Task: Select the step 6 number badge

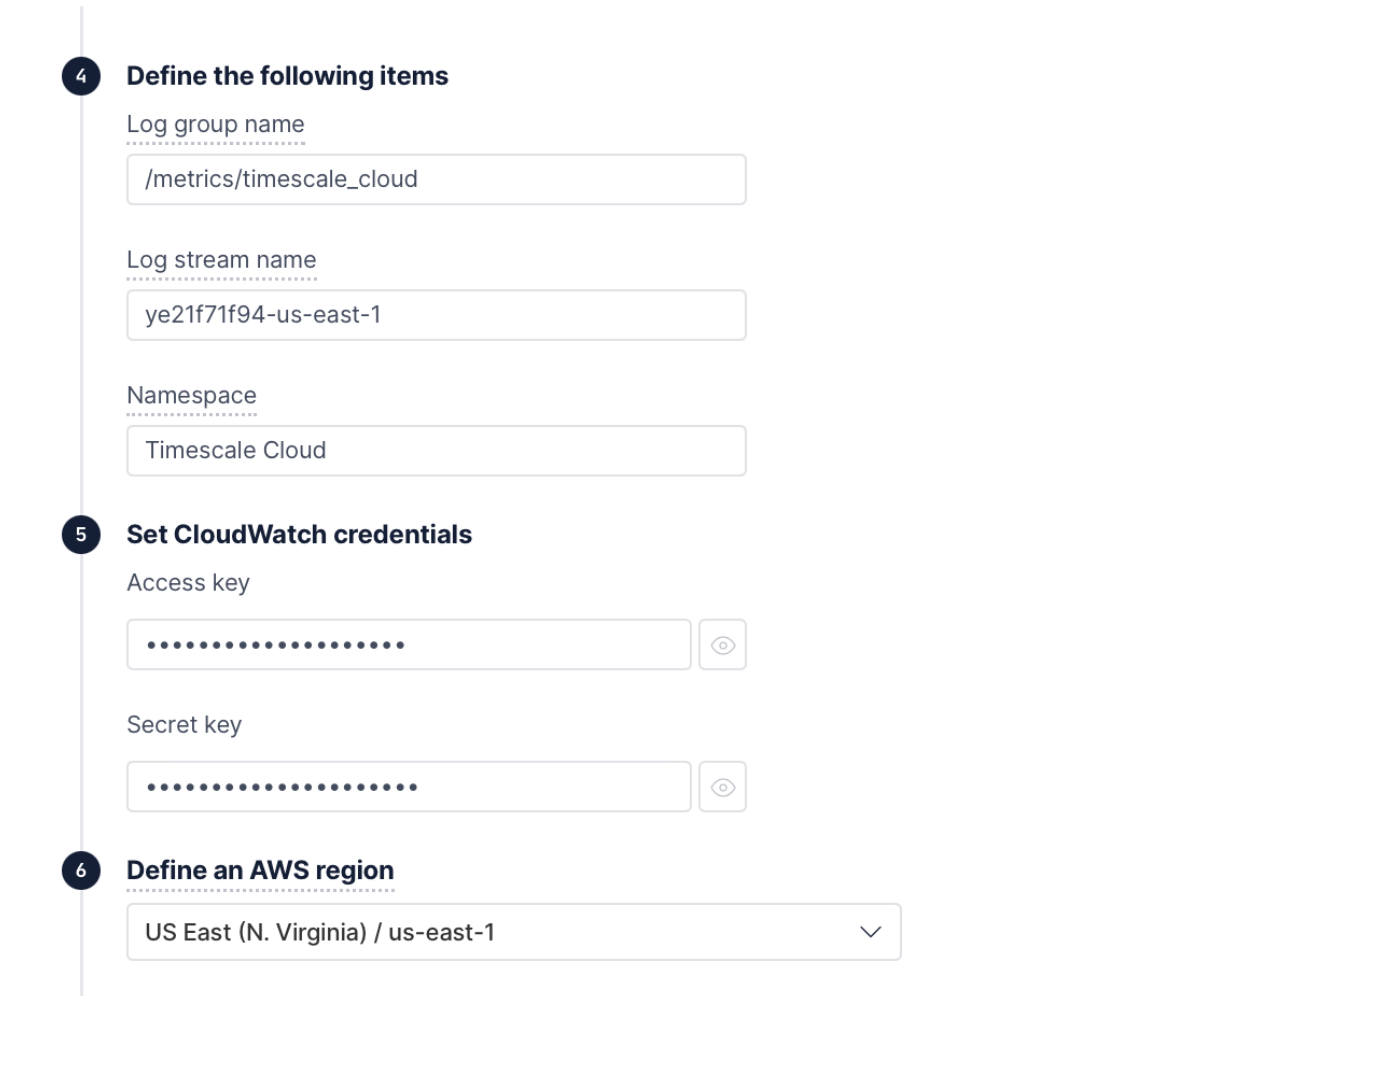Action: pyautogui.click(x=81, y=871)
